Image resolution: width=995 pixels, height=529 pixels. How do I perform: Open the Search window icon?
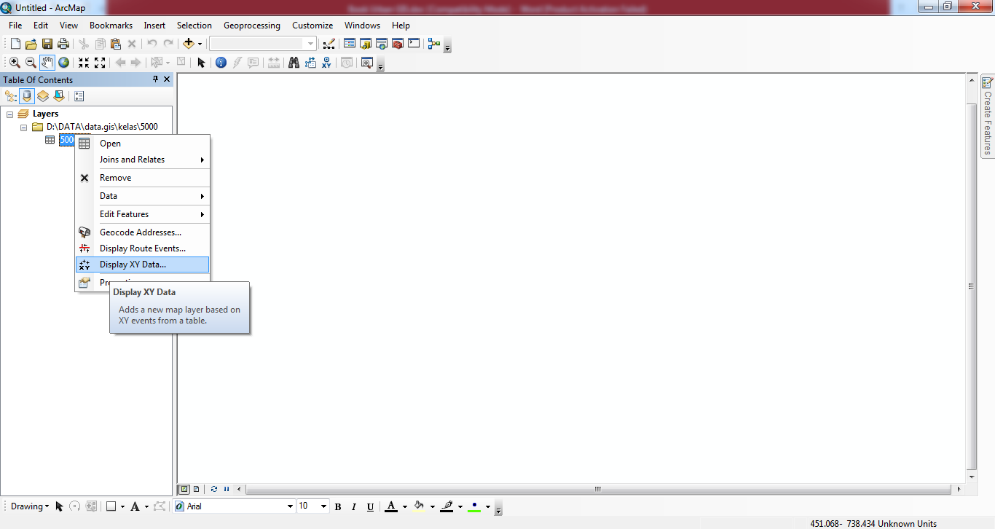(381, 44)
